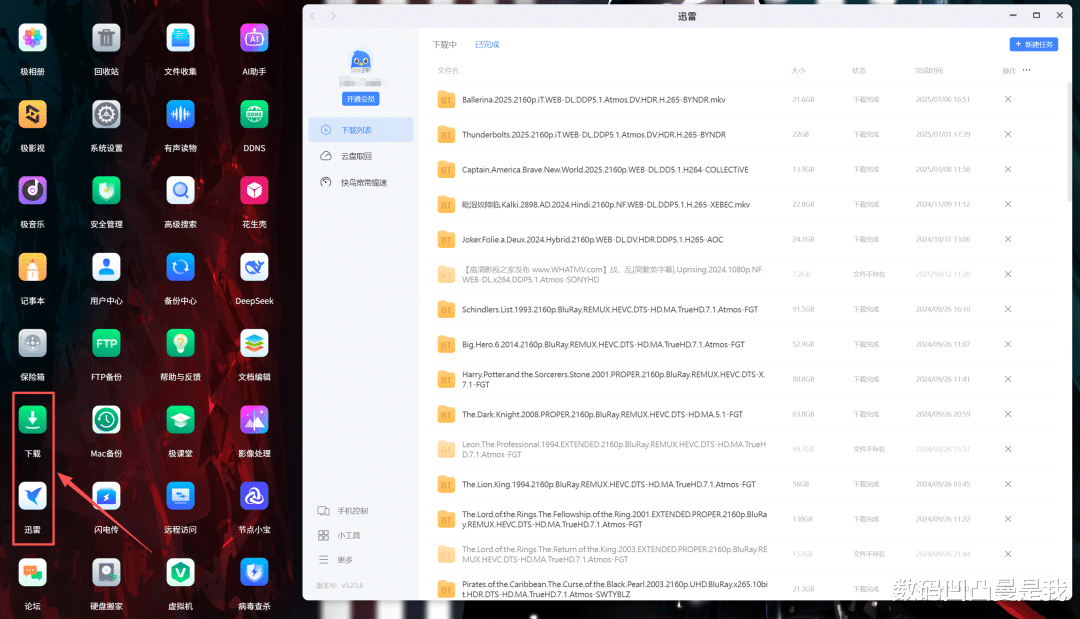
Task: Launch the 备份中心 backup center app
Action: 180,267
